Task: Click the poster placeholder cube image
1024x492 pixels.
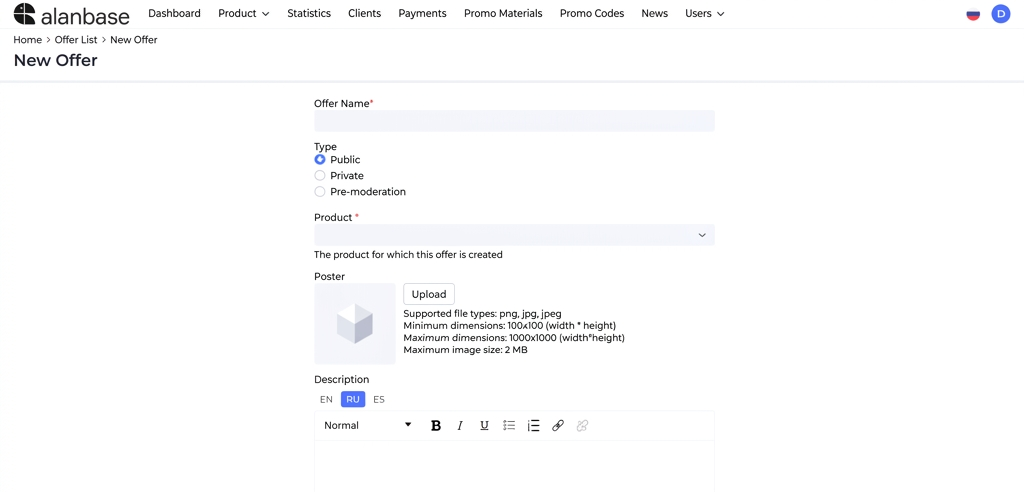Action: pos(355,323)
